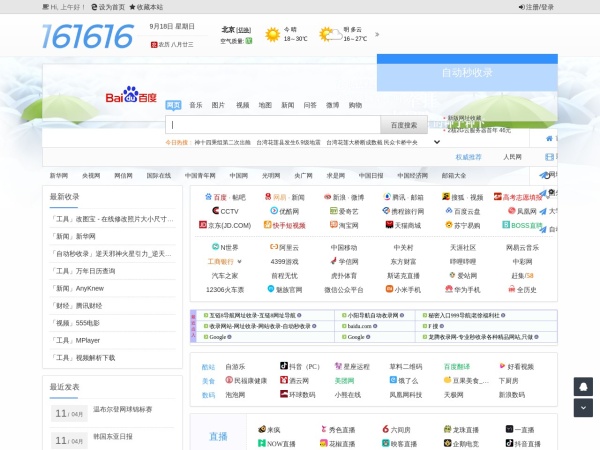The height and width of the screenshot is (450, 600).
Task: Click the 百度云盘 icon
Action: coord(449,211)
